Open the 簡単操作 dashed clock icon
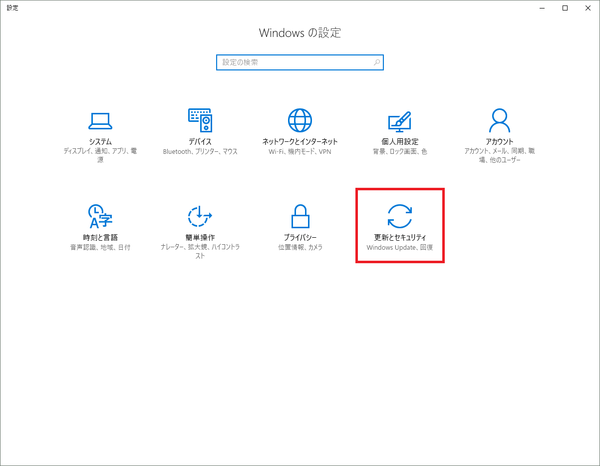600x466 pixels. (200, 217)
